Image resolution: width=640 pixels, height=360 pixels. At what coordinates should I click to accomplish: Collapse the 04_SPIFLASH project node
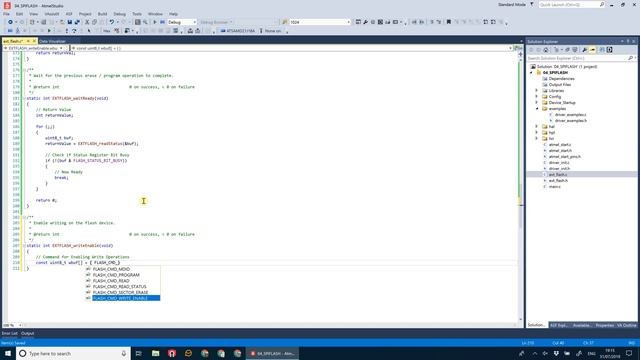coord(531,73)
